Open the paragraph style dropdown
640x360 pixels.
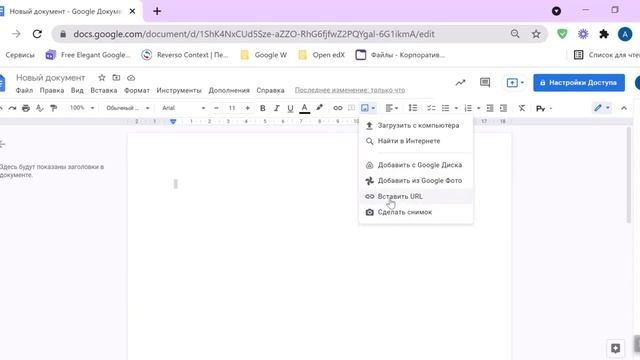[x=127, y=108]
